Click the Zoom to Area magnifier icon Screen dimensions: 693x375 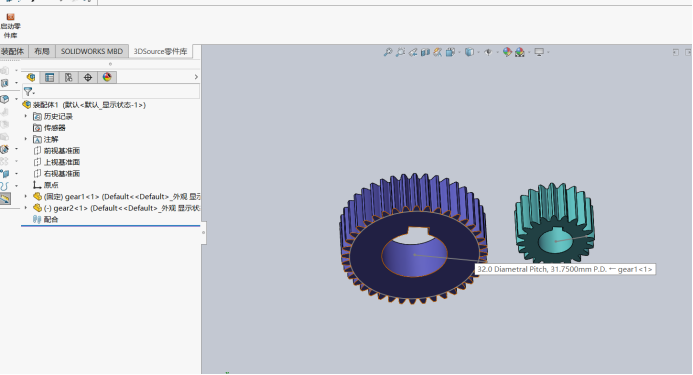(400, 52)
